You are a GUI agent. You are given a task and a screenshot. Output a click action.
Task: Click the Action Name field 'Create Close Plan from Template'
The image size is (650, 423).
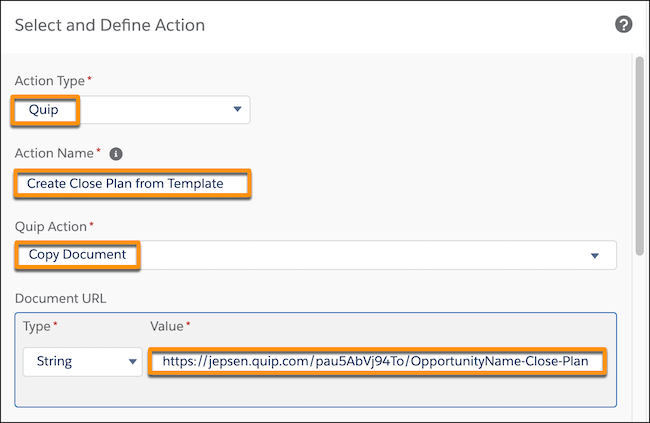132,183
